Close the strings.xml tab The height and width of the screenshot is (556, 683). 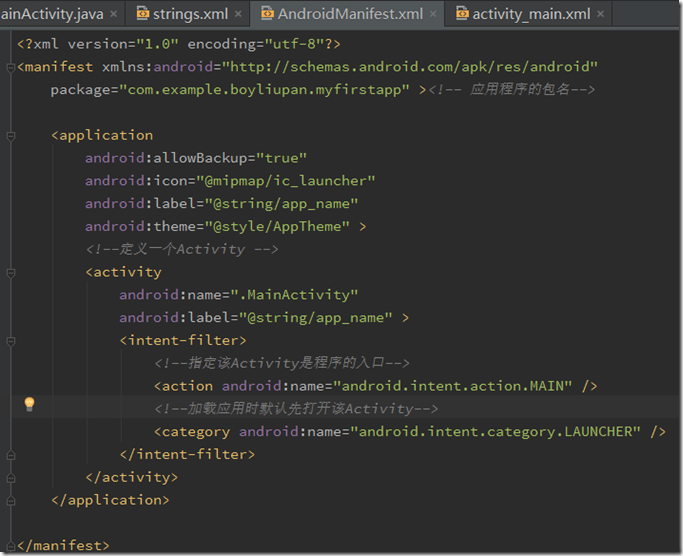(236, 14)
